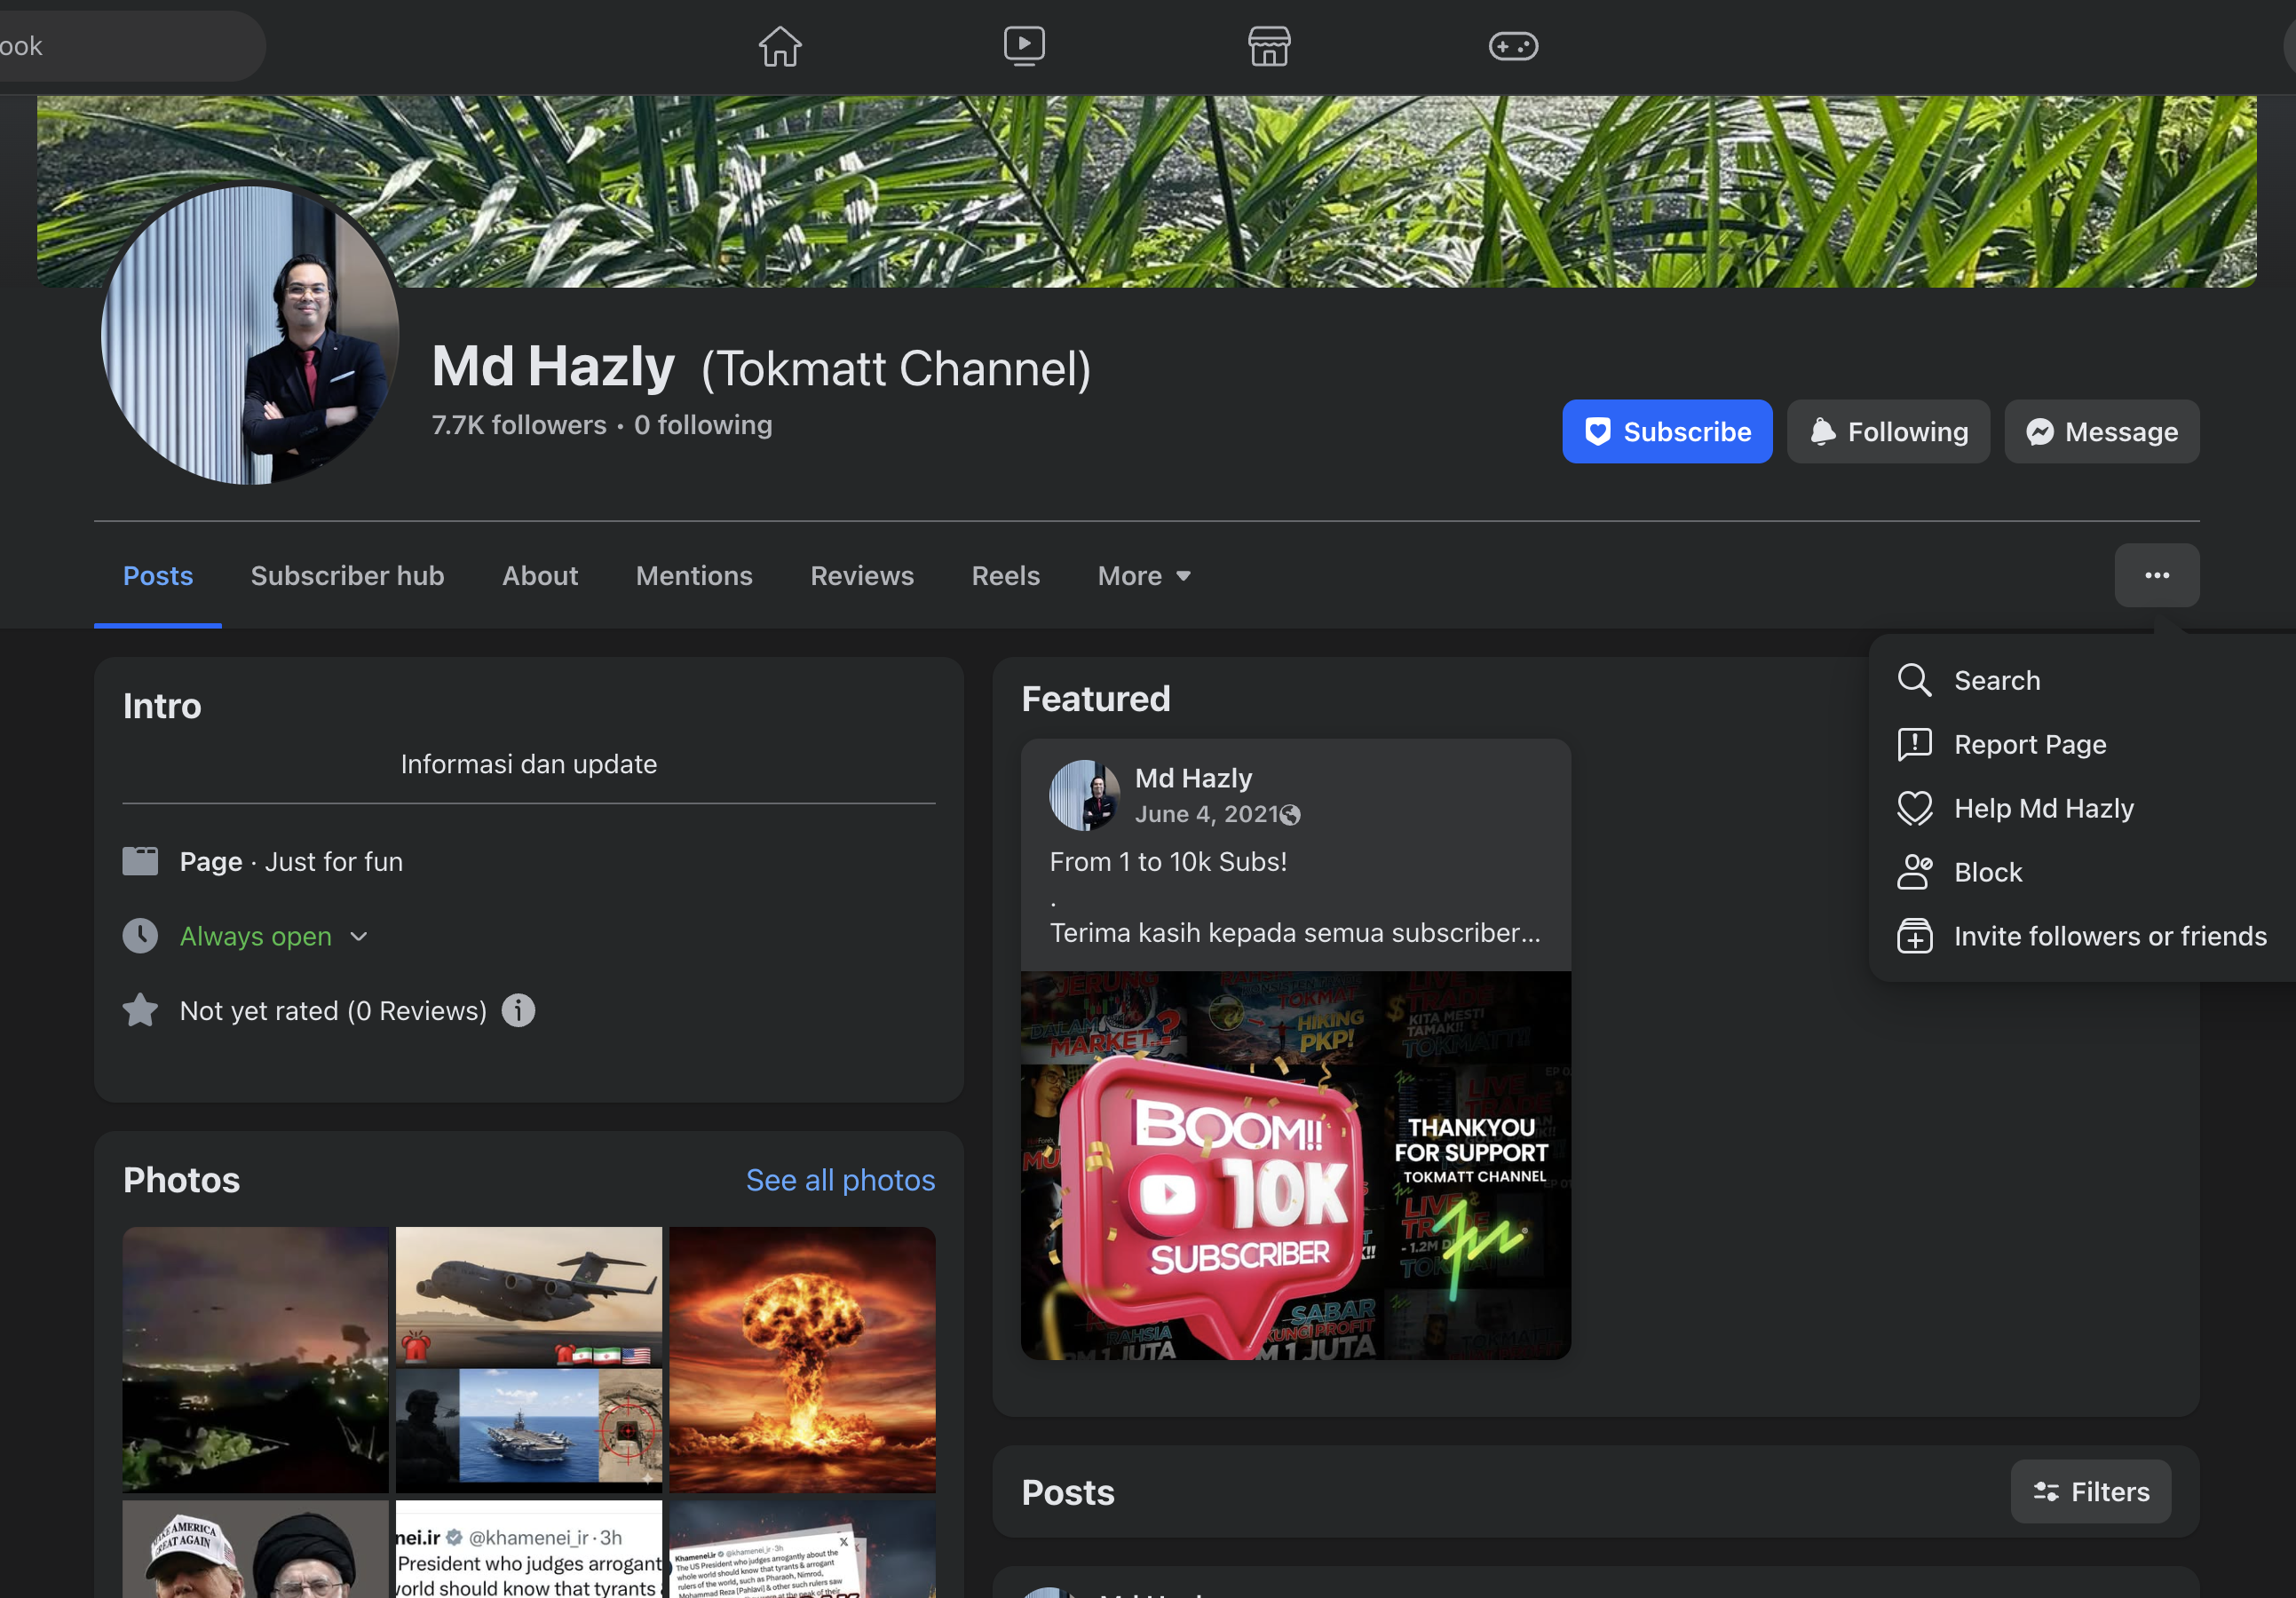This screenshot has width=2296, height=1598.
Task: Click the Block person icon in the menu
Action: (1914, 872)
